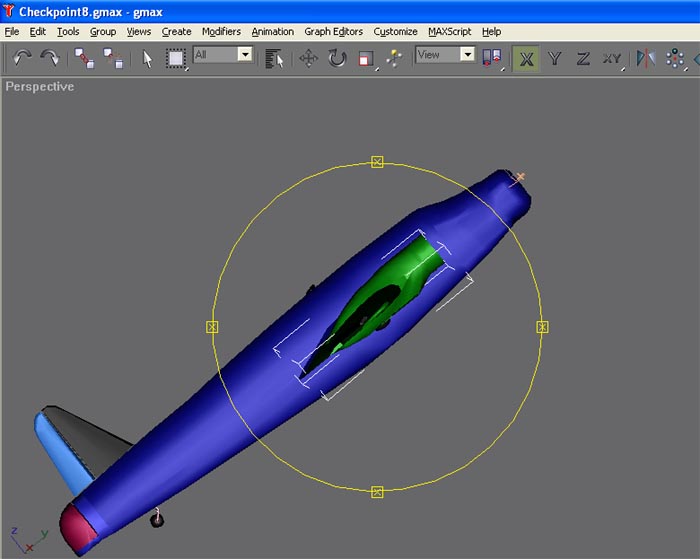Open the Modifiers menu

[x=221, y=31]
